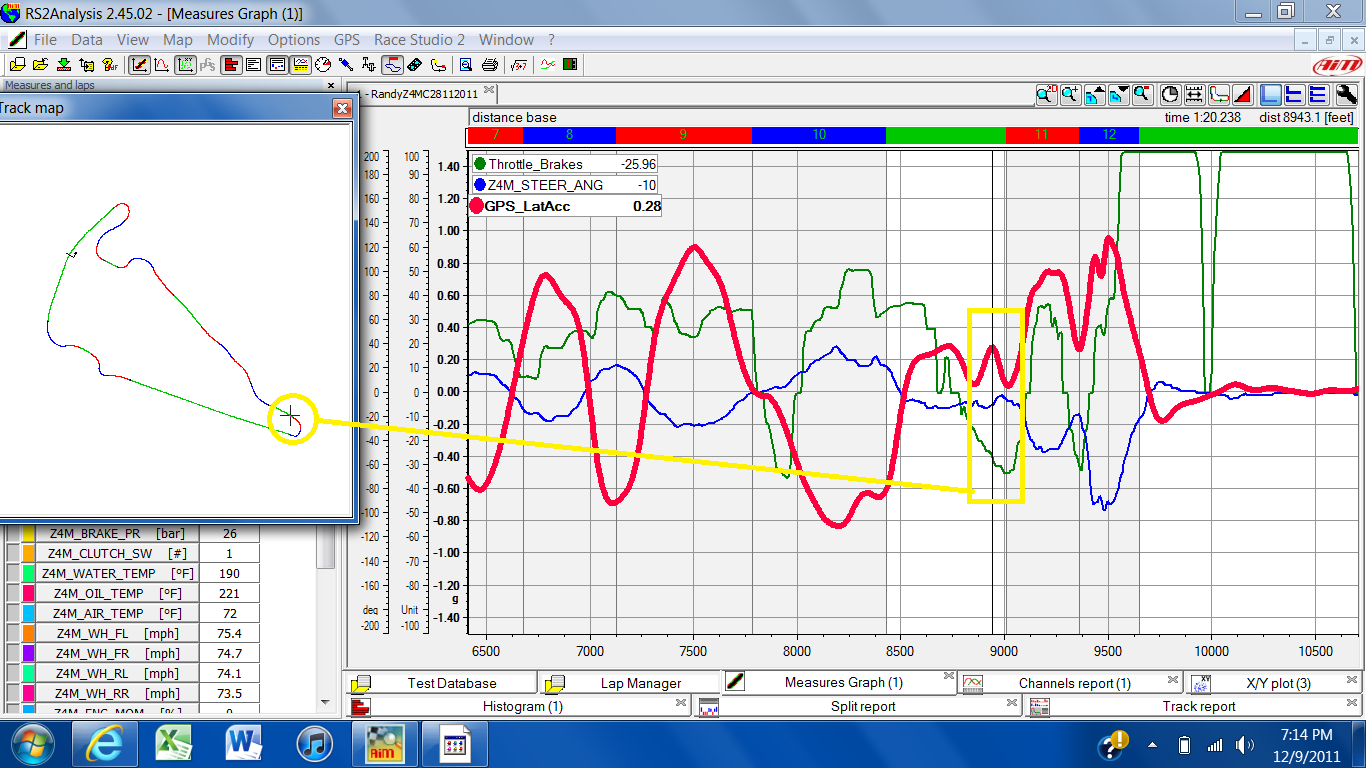Click the distance ruler arrows icon
The width and height of the screenshot is (1366, 768).
(x=1194, y=95)
